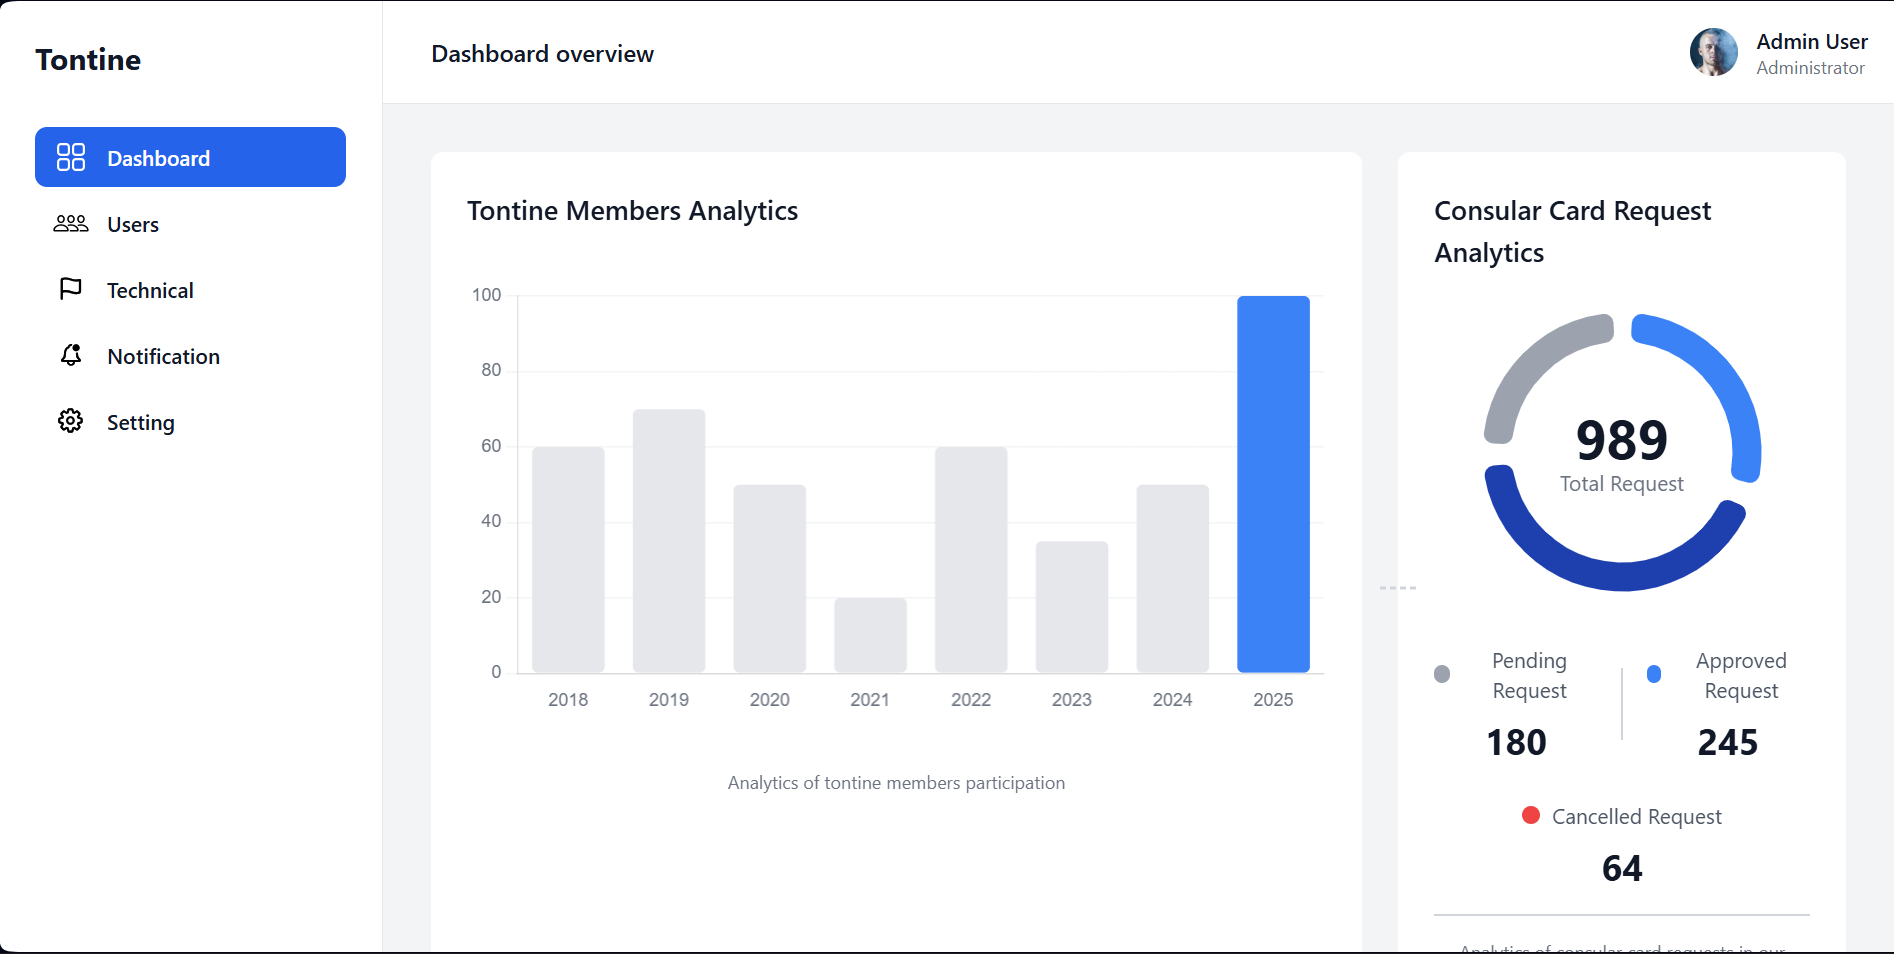
Task: Select the blue 2025 bar
Action: [x=1273, y=484]
